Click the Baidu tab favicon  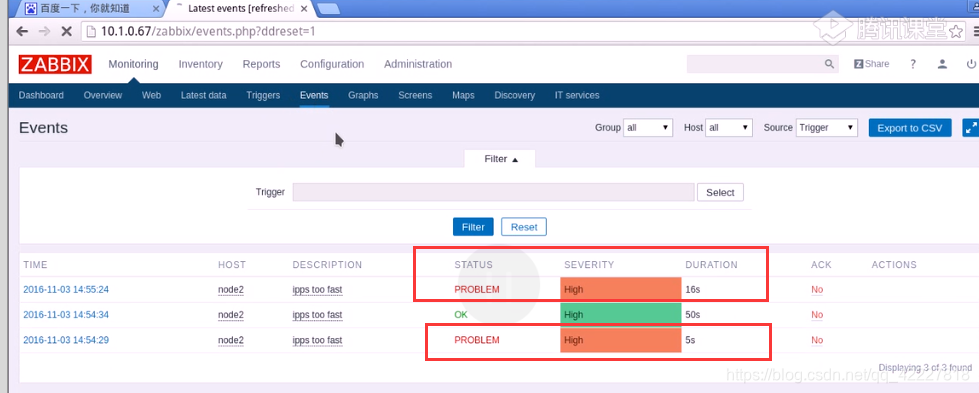(x=31, y=9)
